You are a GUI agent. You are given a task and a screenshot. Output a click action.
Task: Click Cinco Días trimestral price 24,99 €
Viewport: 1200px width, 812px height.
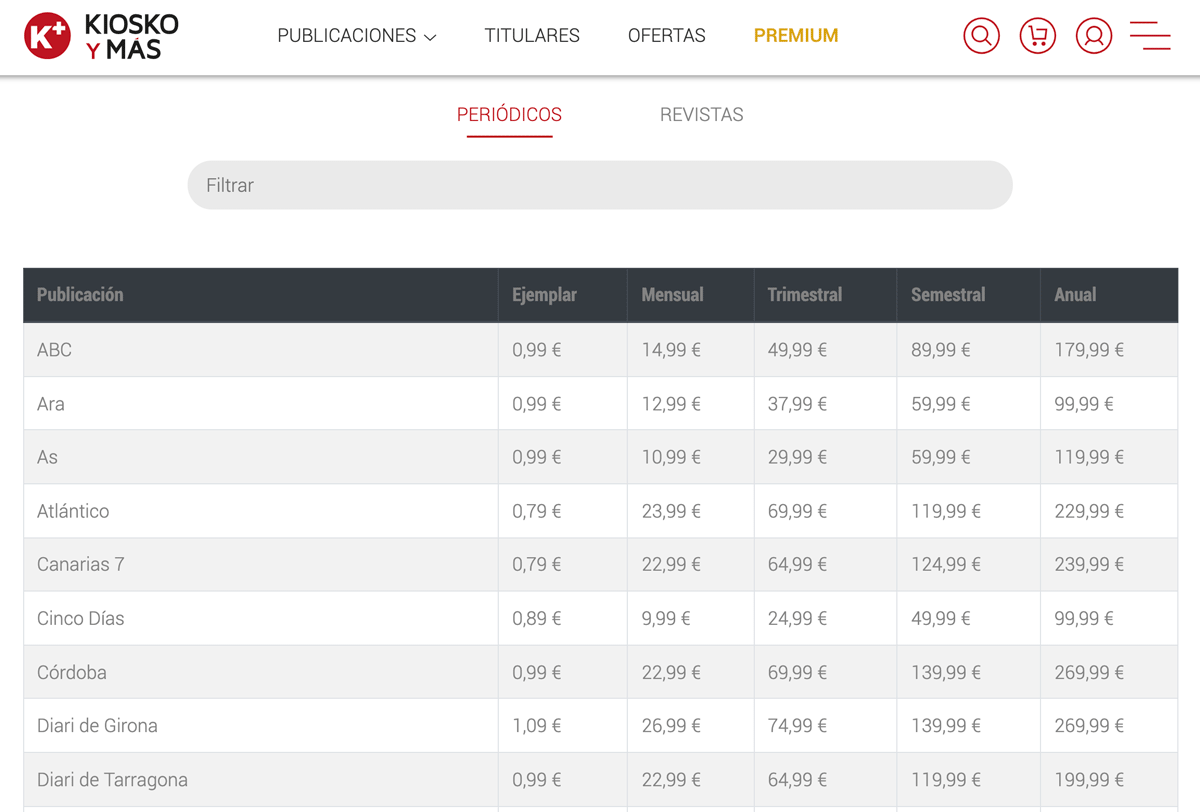pos(797,618)
